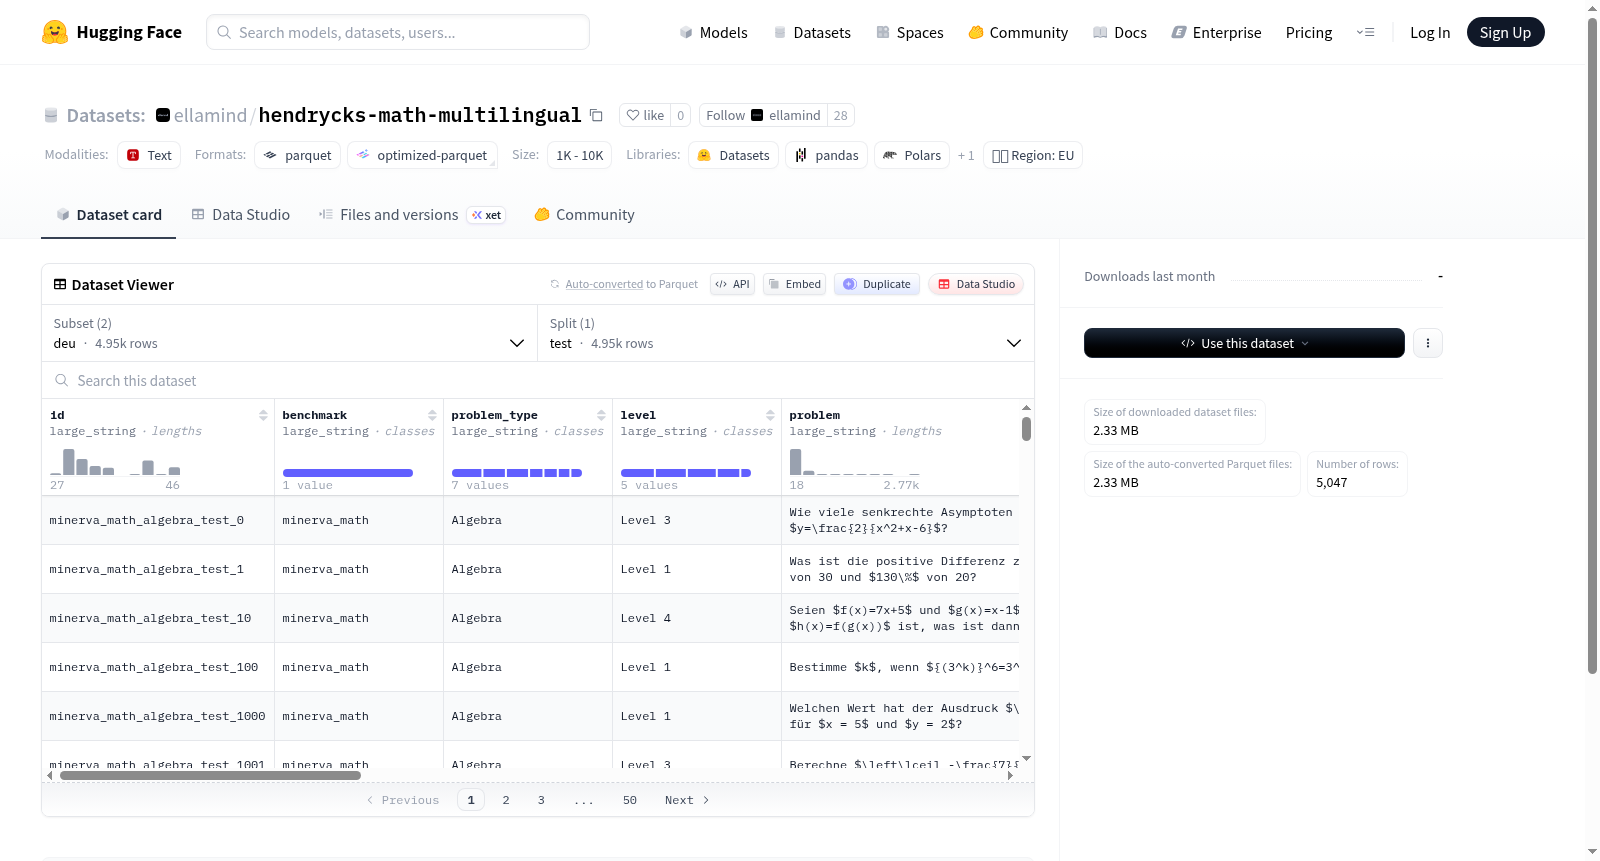The width and height of the screenshot is (1600, 861).
Task: Open Docs in the top navigation
Action: click(x=1119, y=33)
